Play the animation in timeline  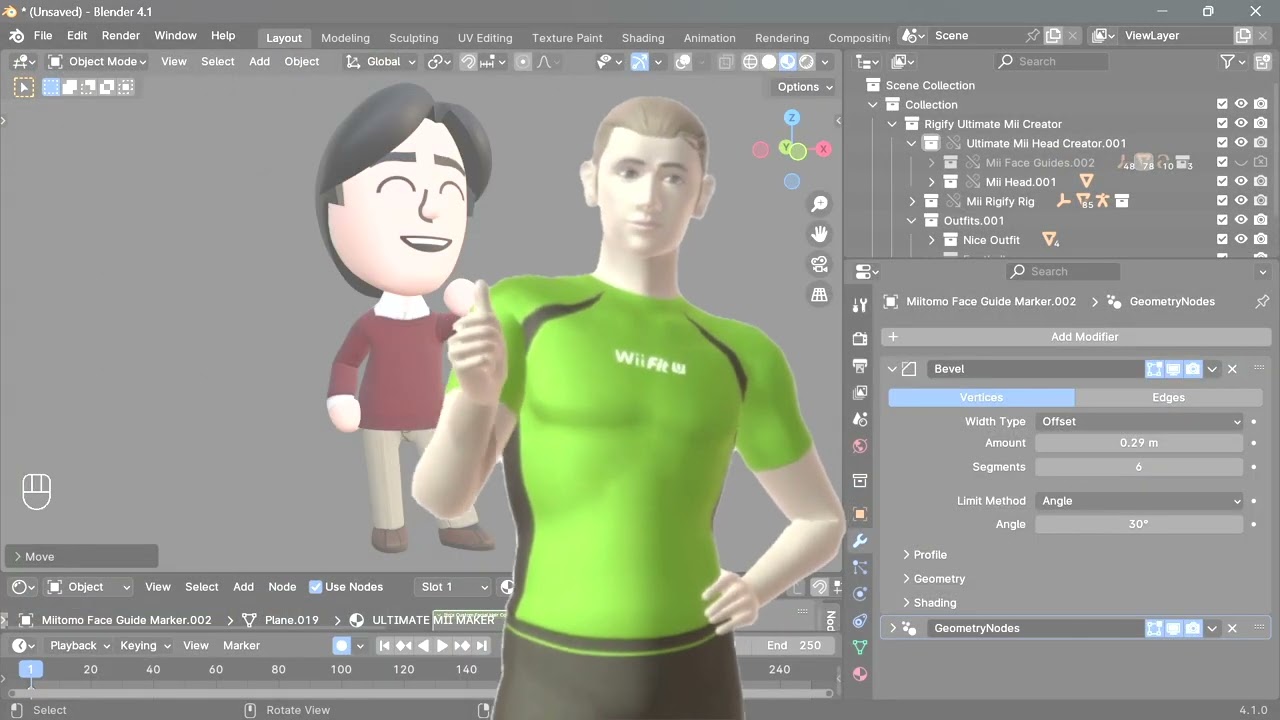coord(442,646)
